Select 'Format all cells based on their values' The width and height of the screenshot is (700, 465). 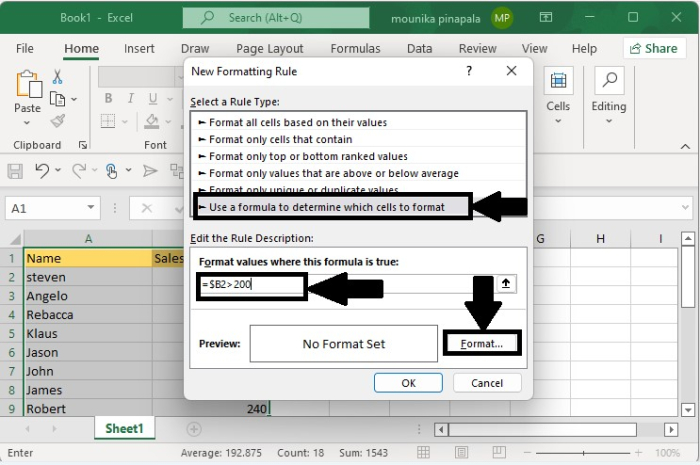click(358, 122)
